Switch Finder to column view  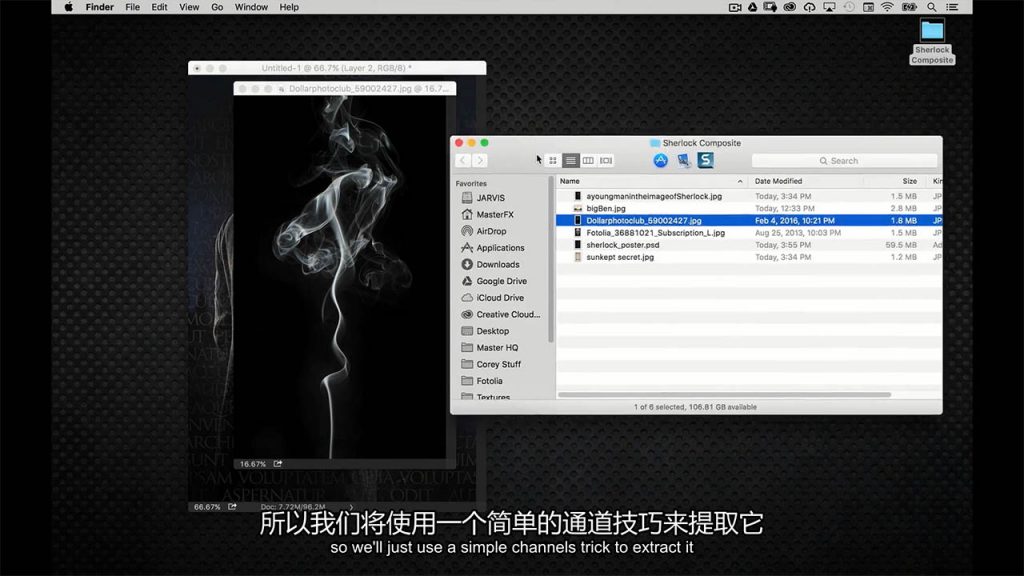click(x=588, y=160)
